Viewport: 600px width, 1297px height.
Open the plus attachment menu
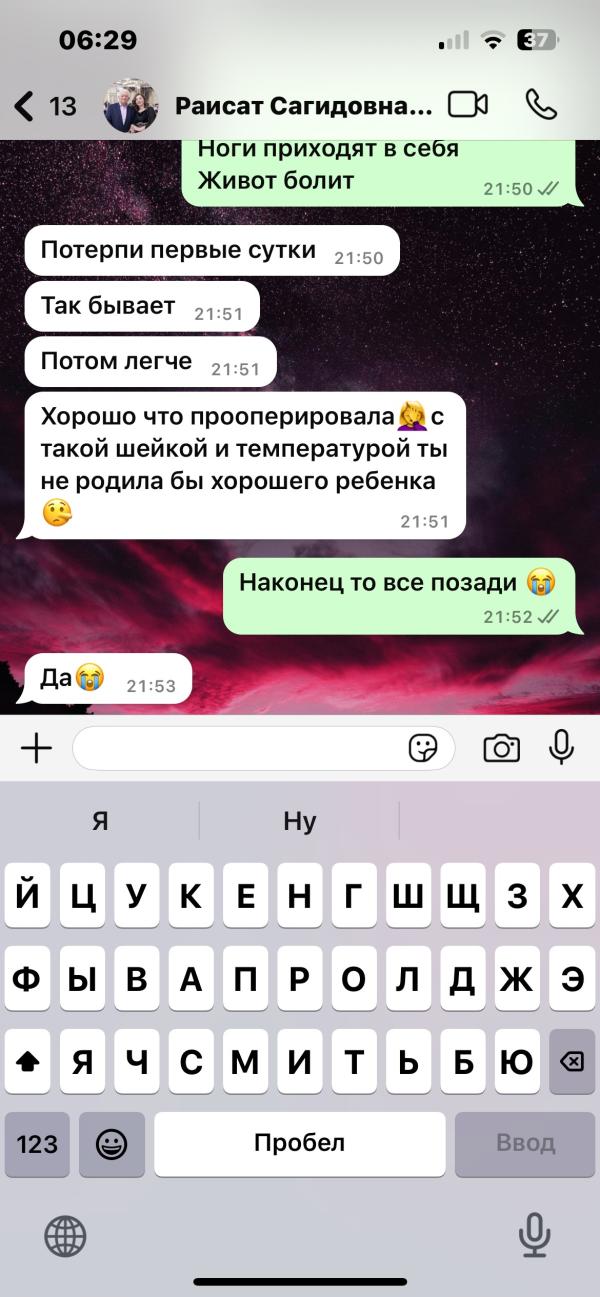[x=36, y=748]
